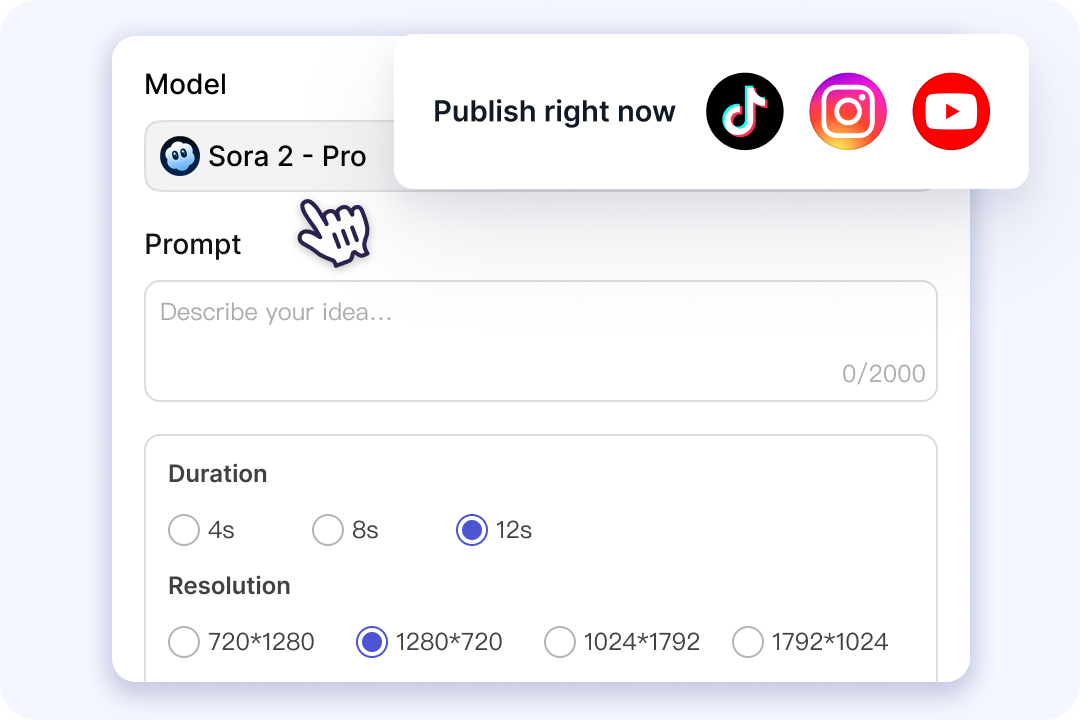This screenshot has height=720, width=1080.
Task: Click the Resolution section label
Action: (229, 586)
